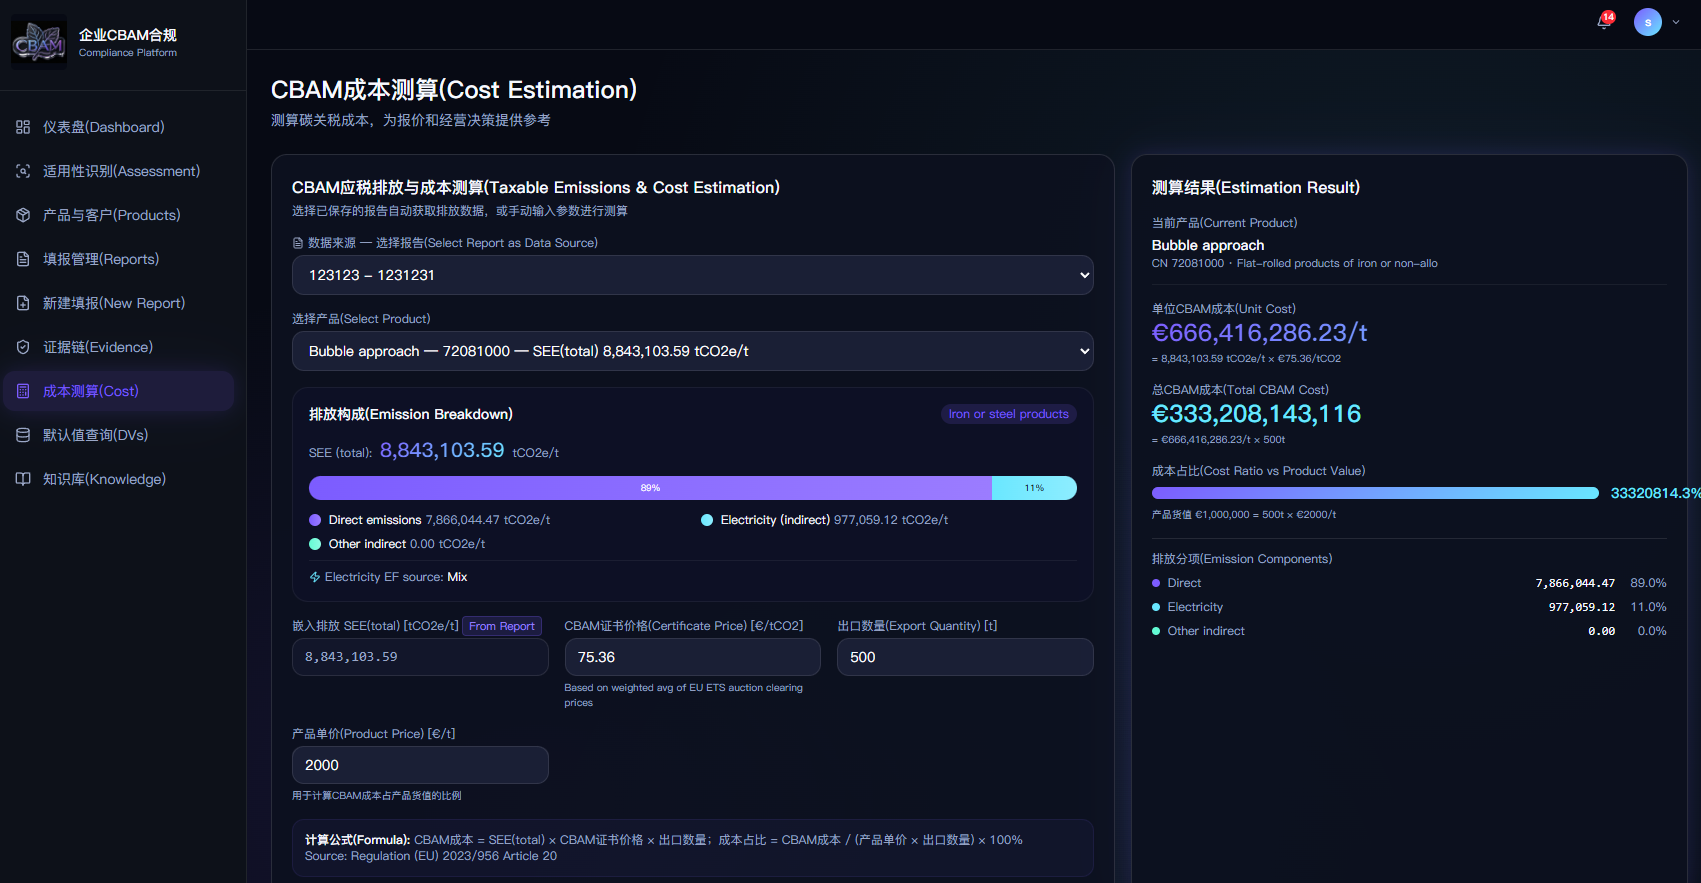Click the 11% electricity bar segment
The image size is (1701, 883).
1034,488
